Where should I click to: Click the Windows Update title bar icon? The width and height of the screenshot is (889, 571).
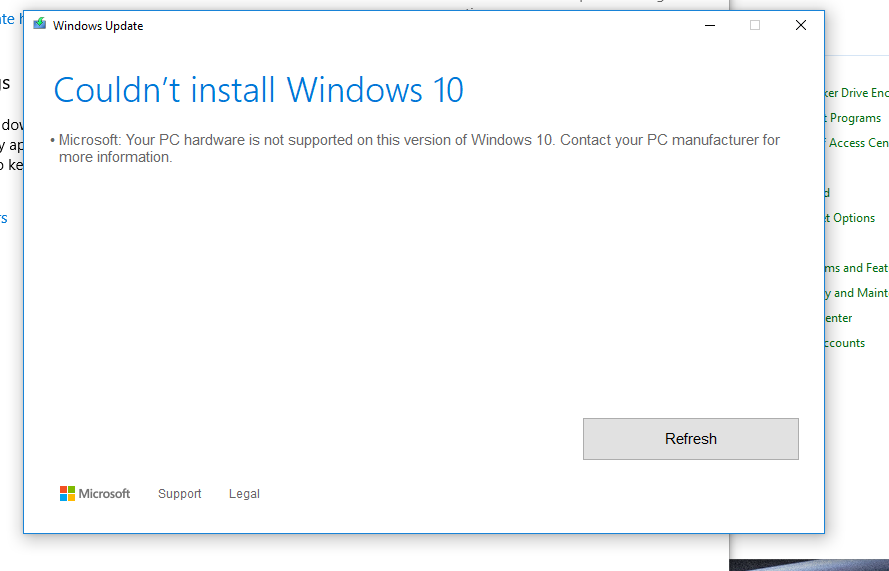(39, 24)
